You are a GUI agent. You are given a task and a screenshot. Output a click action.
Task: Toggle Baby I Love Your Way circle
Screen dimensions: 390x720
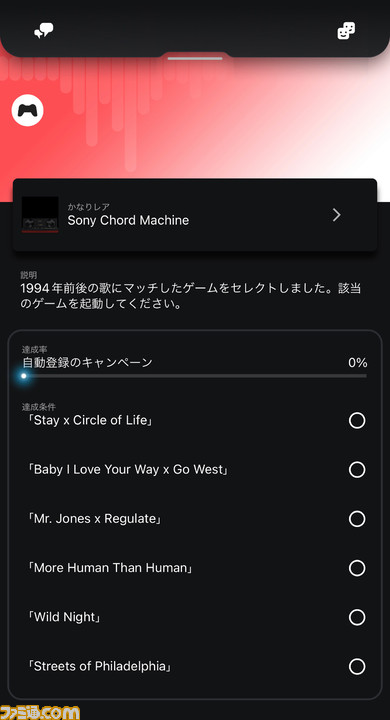357,470
